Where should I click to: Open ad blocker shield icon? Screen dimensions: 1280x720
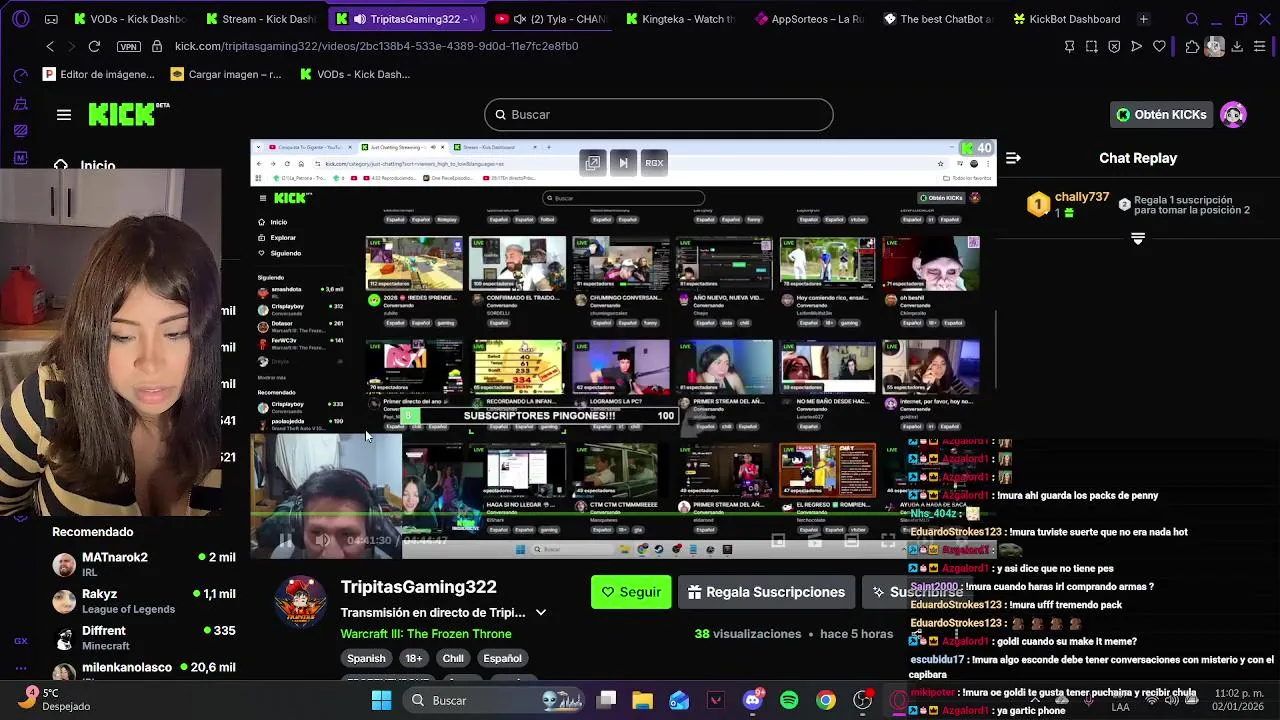pyautogui.click(x=1114, y=46)
